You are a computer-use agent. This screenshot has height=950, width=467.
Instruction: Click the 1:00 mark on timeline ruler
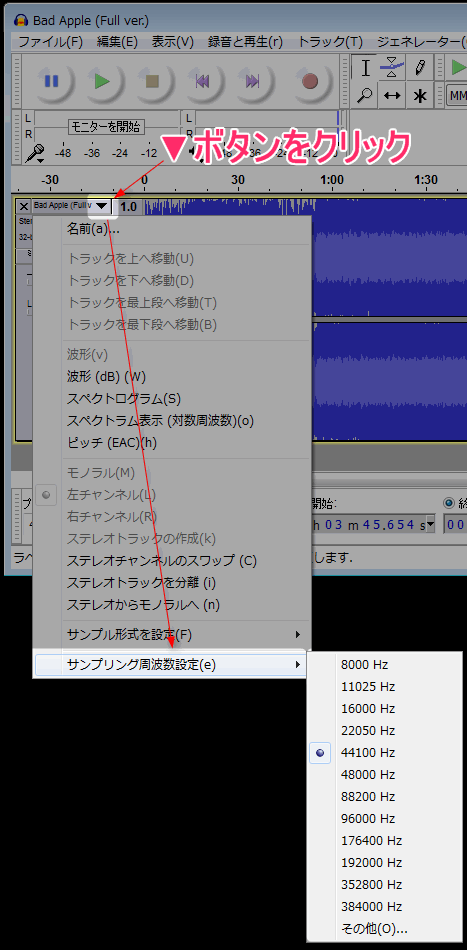tap(332, 180)
